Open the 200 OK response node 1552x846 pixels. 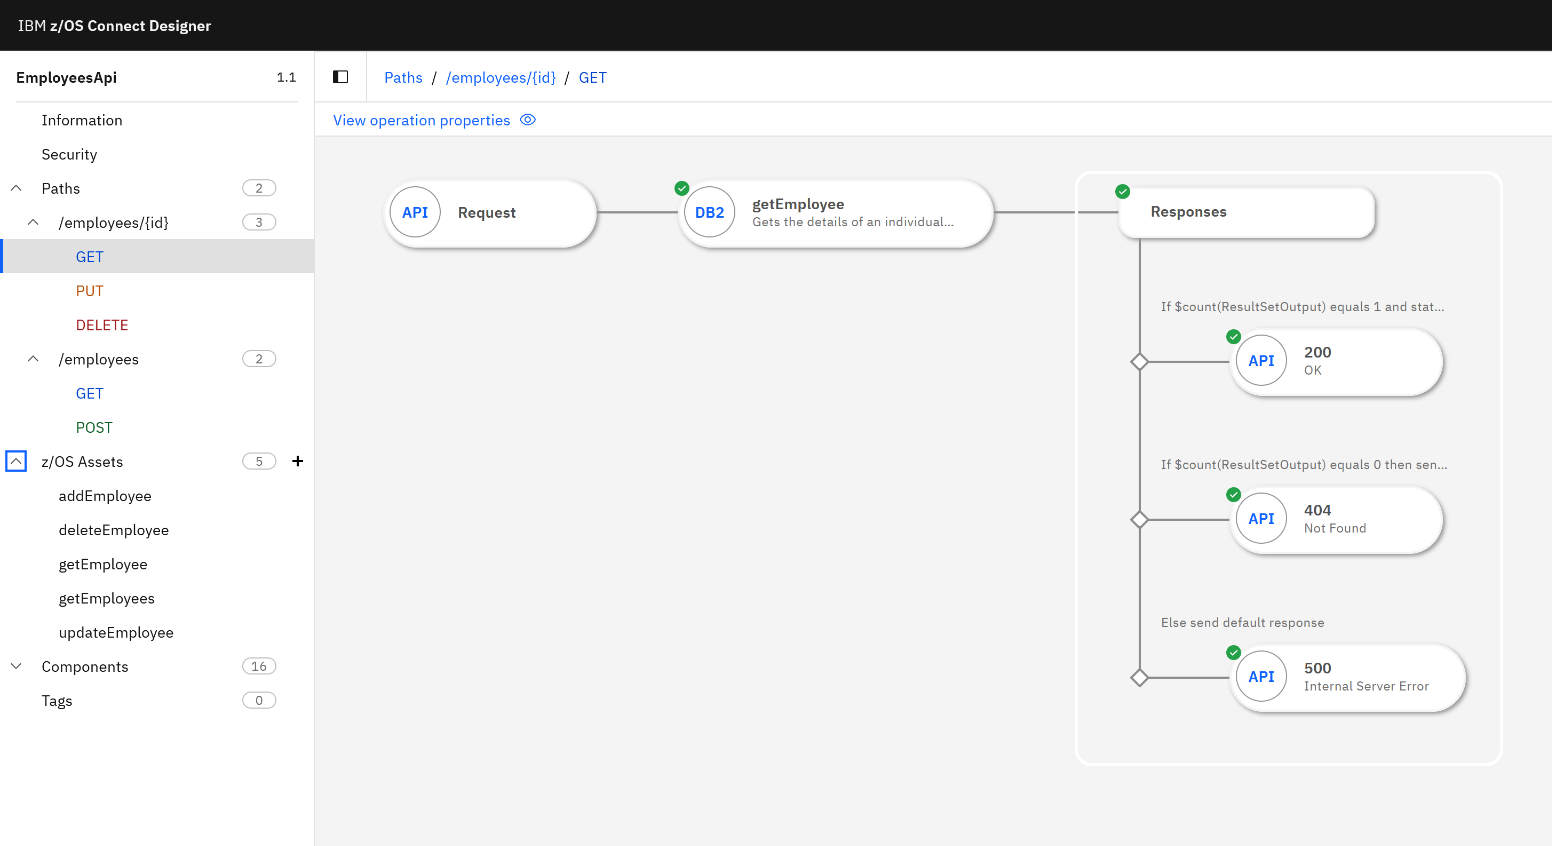pos(1336,361)
